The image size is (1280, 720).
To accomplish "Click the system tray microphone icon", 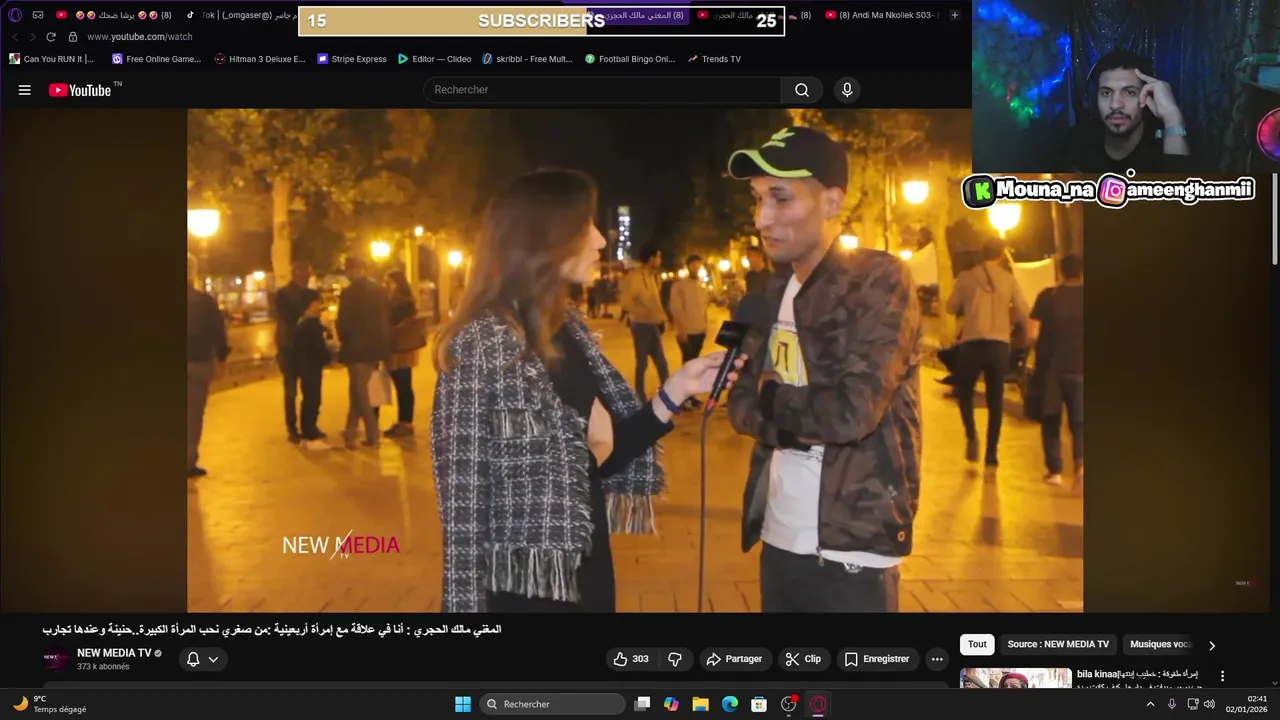I will click(x=1172, y=704).
